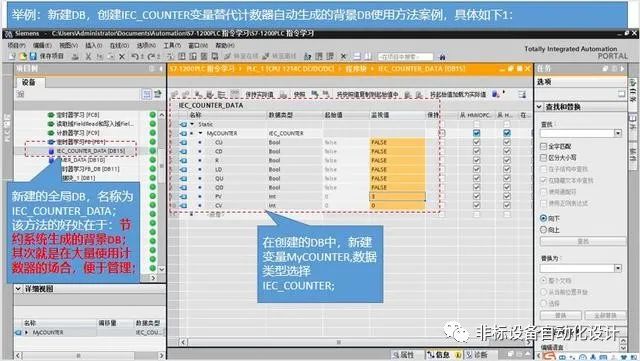Open the 工具 menu

point(172,45)
